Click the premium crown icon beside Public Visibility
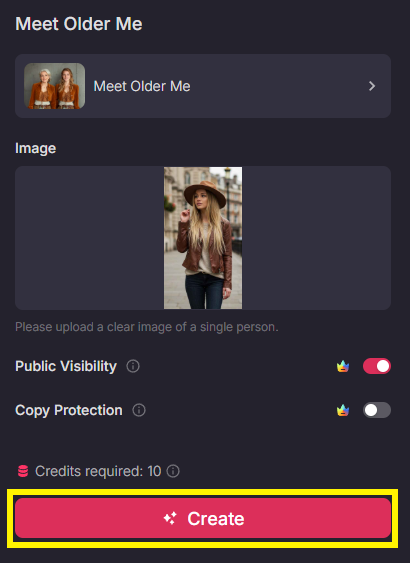410x563 pixels. point(343,366)
